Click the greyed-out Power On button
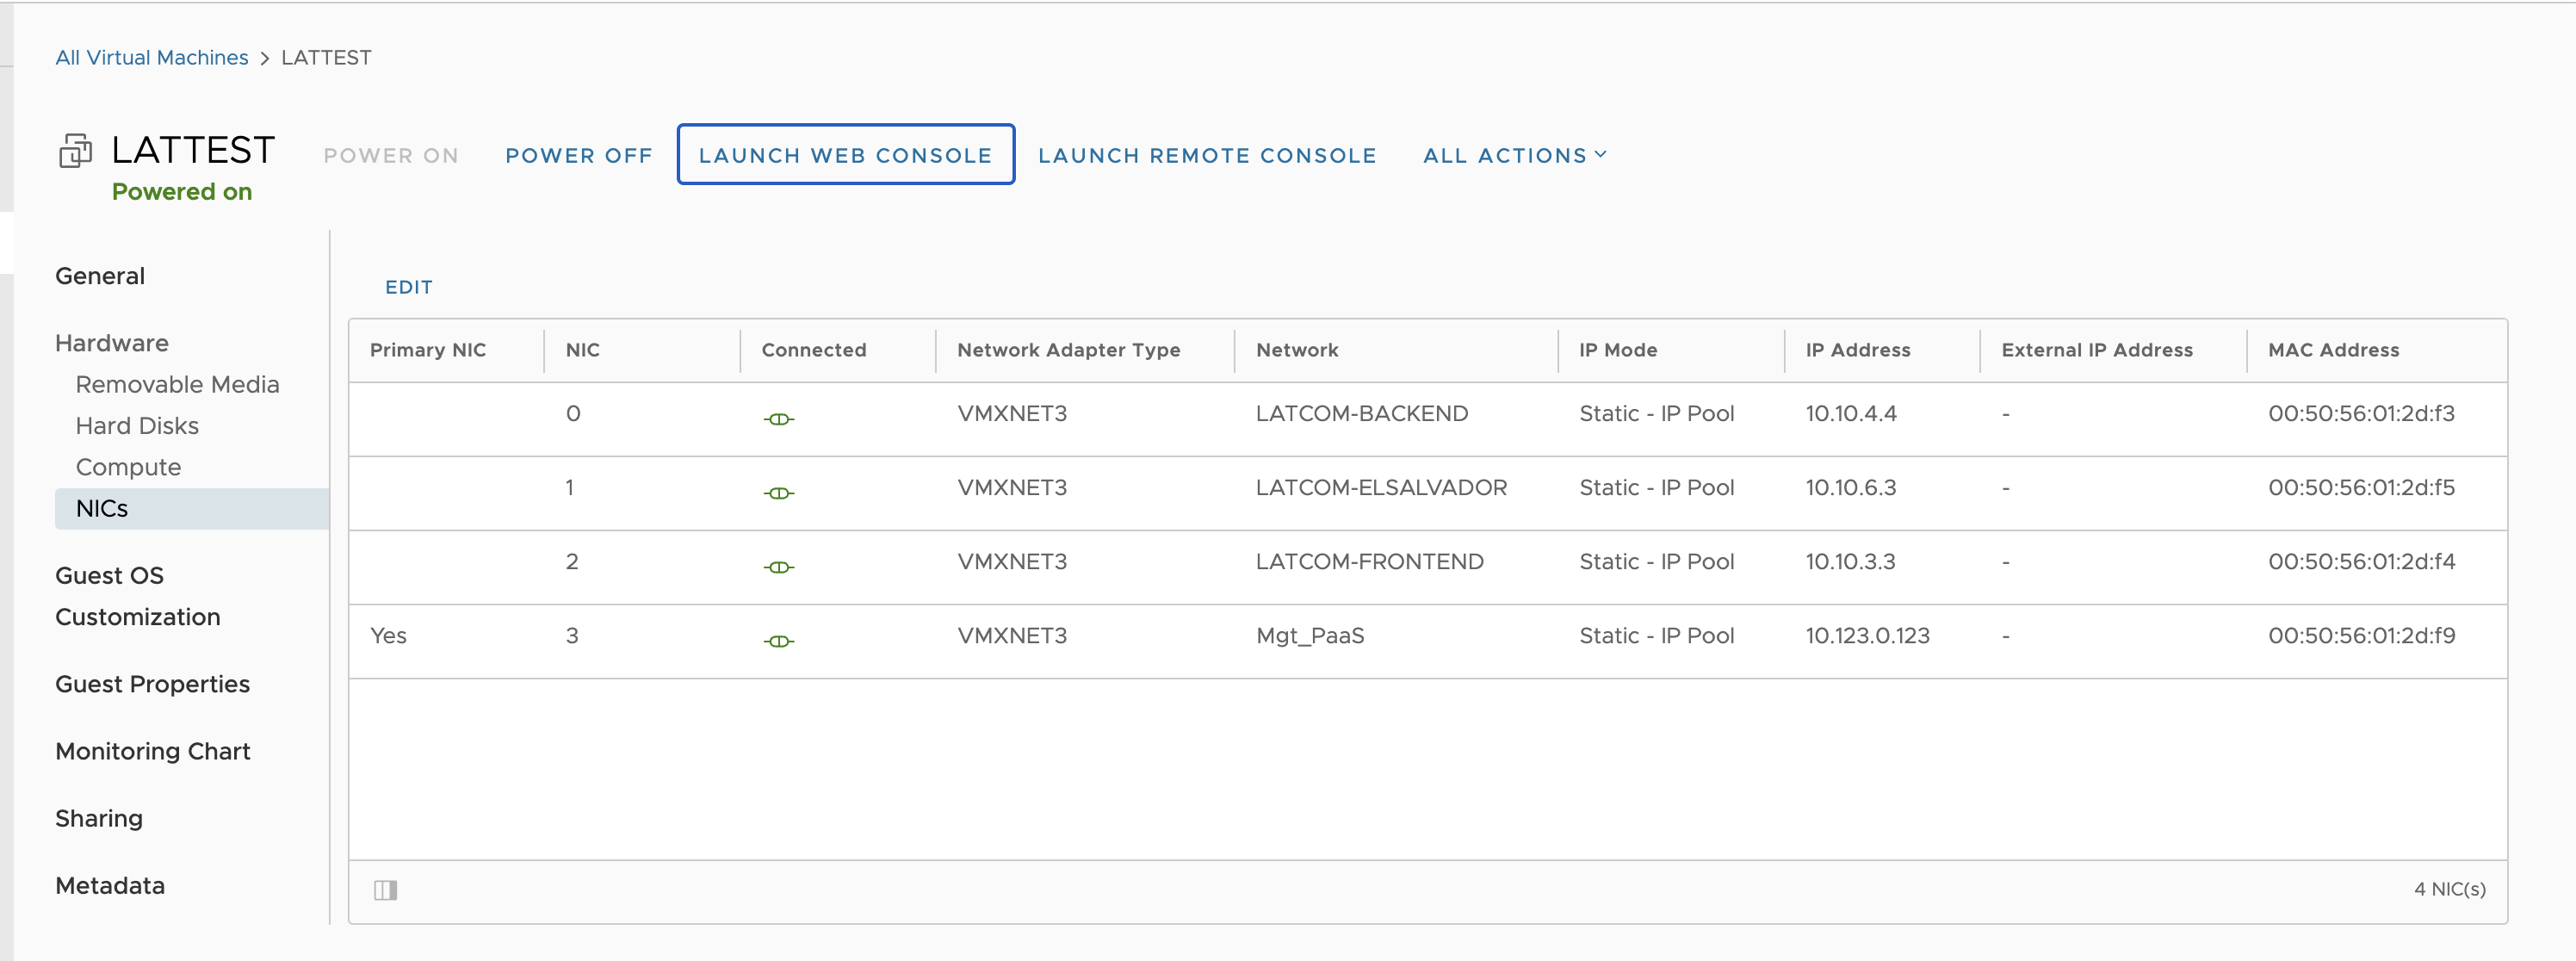Viewport: 2576px width, 961px height. (391, 155)
